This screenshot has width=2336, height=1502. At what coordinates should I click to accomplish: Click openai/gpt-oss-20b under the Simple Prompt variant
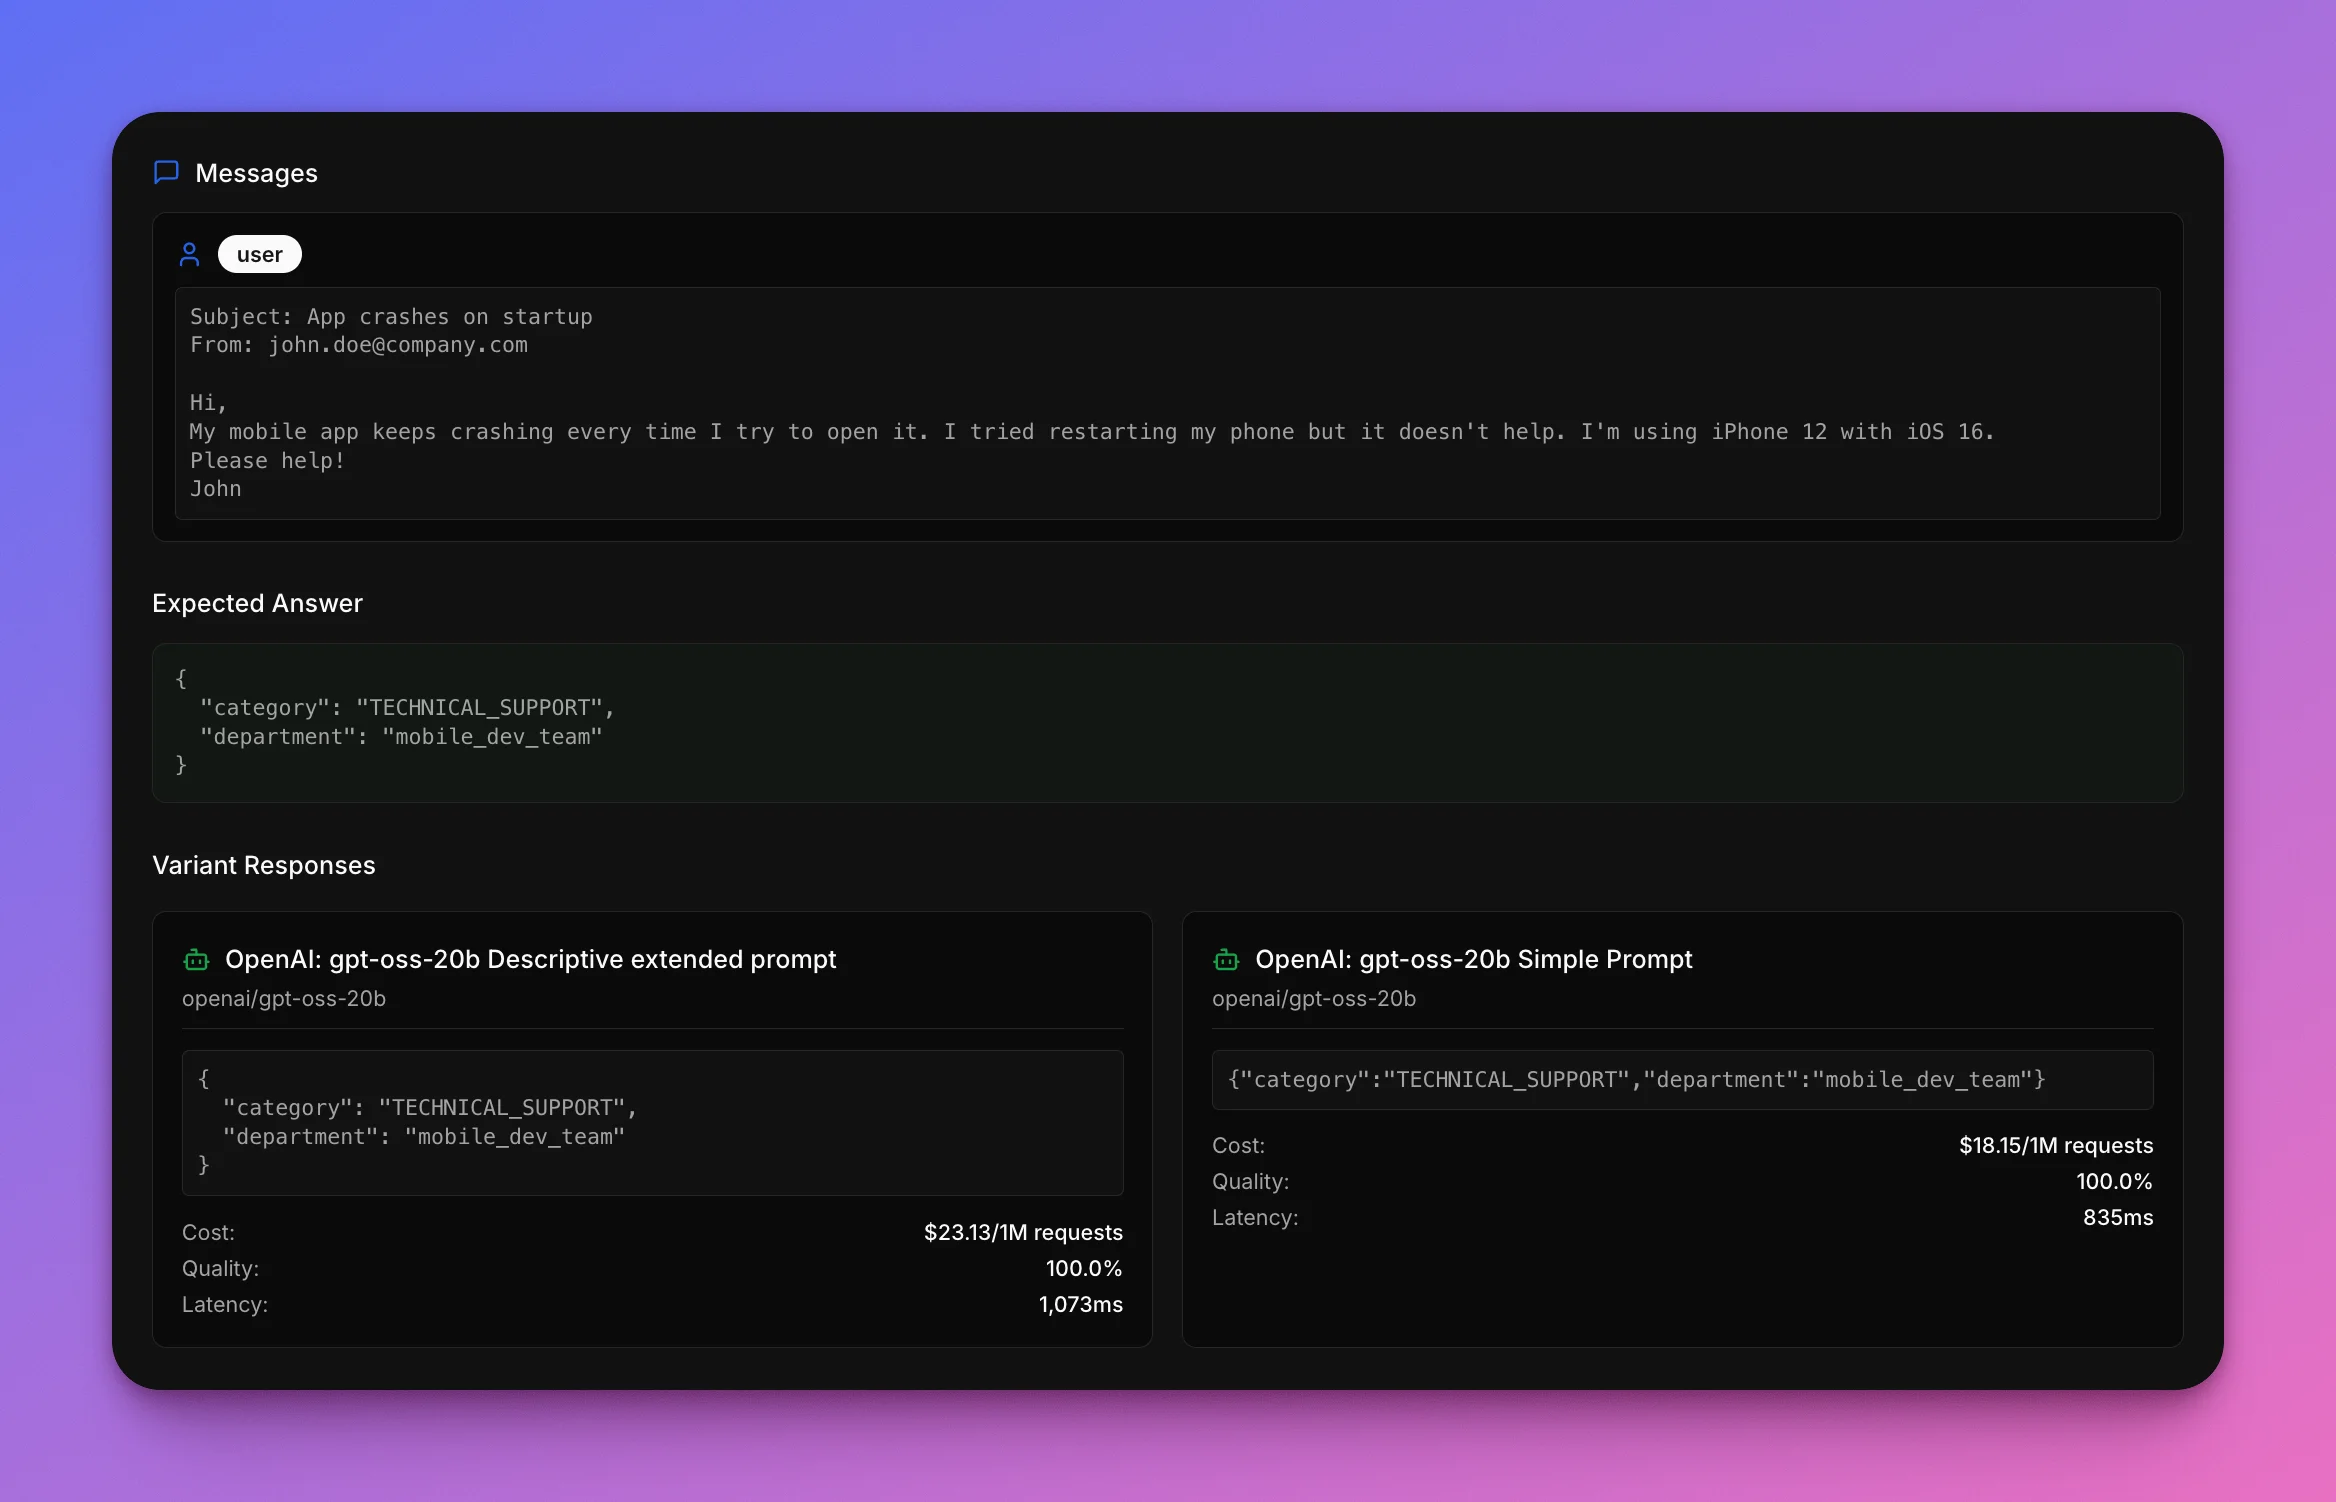click(1313, 998)
